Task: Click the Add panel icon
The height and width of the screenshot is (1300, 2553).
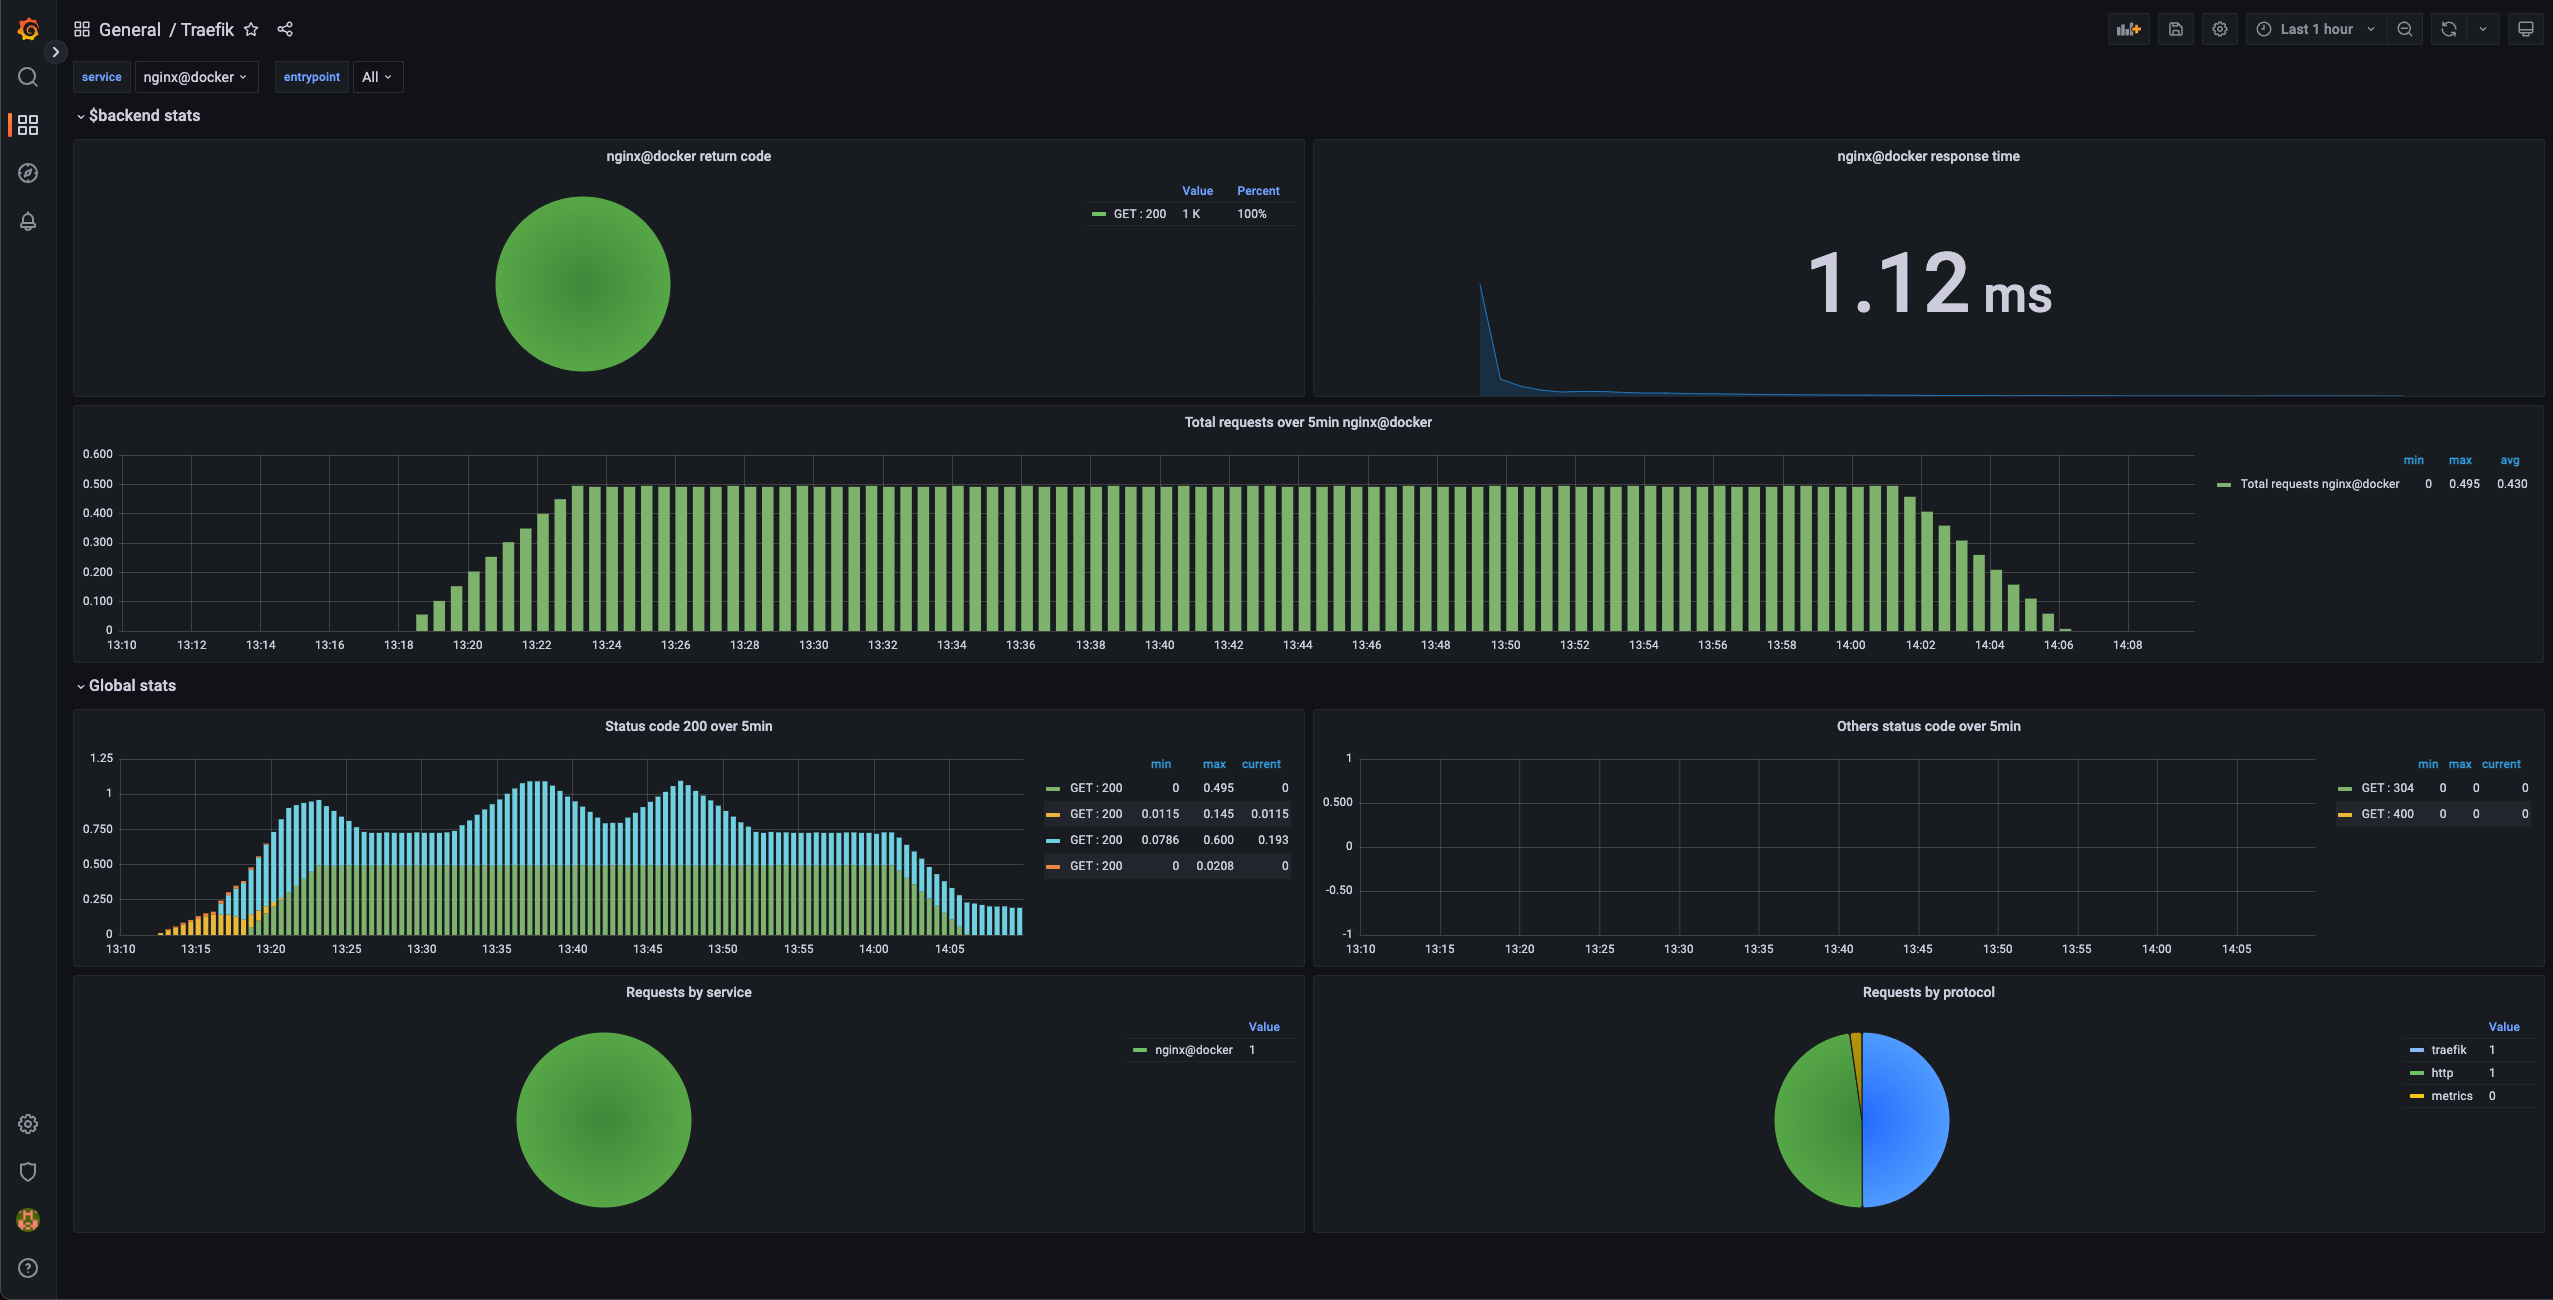Action: point(2128,29)
